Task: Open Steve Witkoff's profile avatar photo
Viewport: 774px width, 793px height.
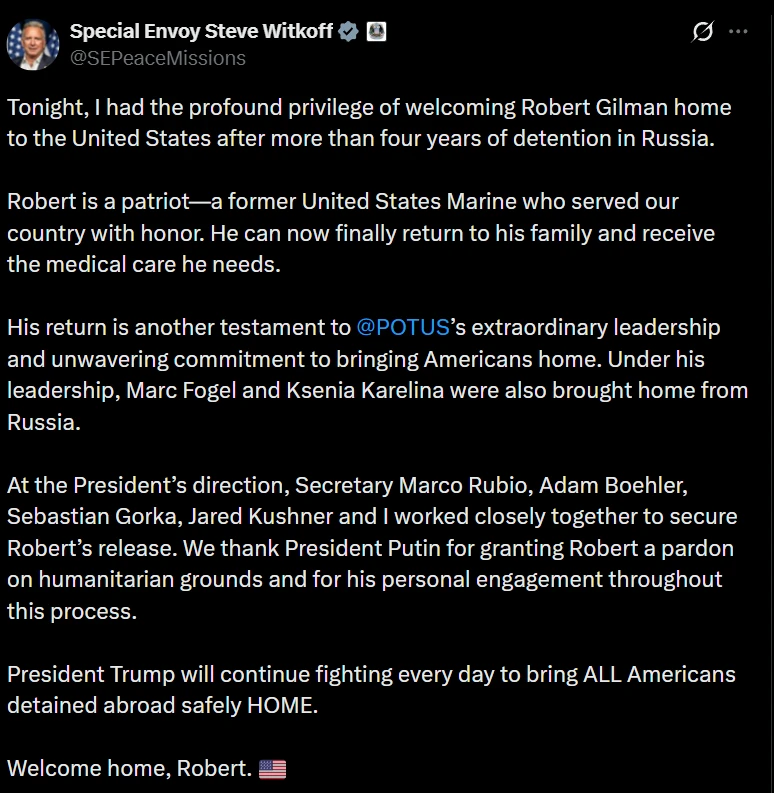Action: coord(32,45)
